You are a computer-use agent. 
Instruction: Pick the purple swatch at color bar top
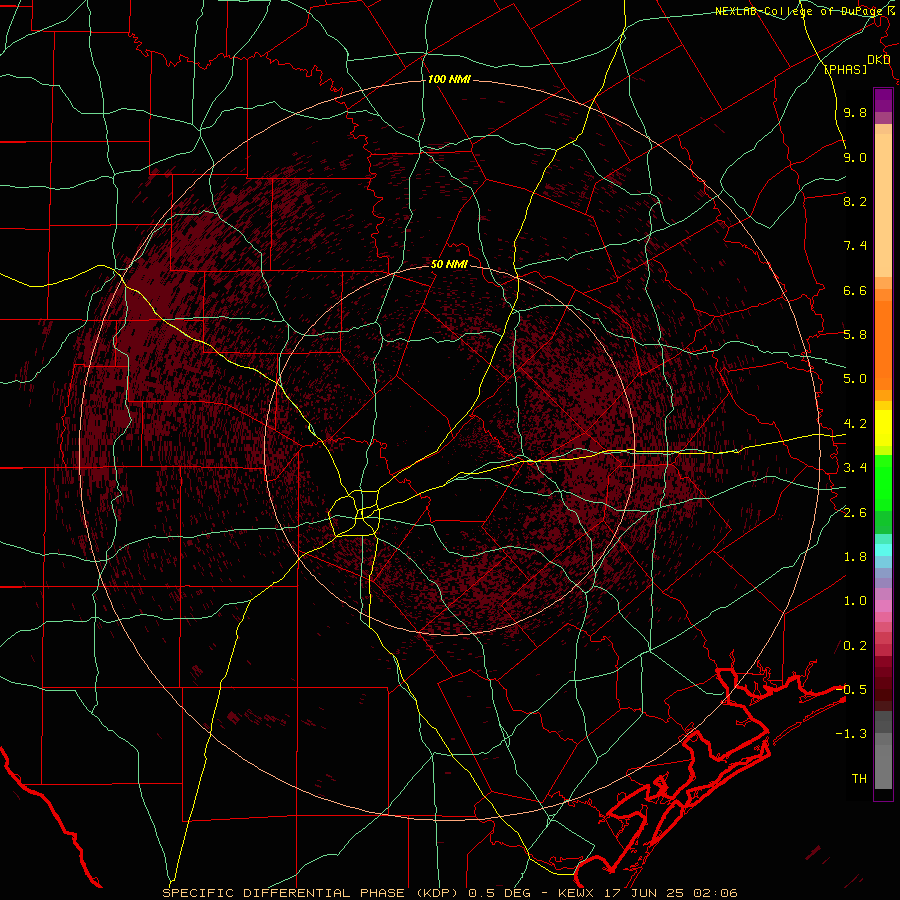point(883,100)
